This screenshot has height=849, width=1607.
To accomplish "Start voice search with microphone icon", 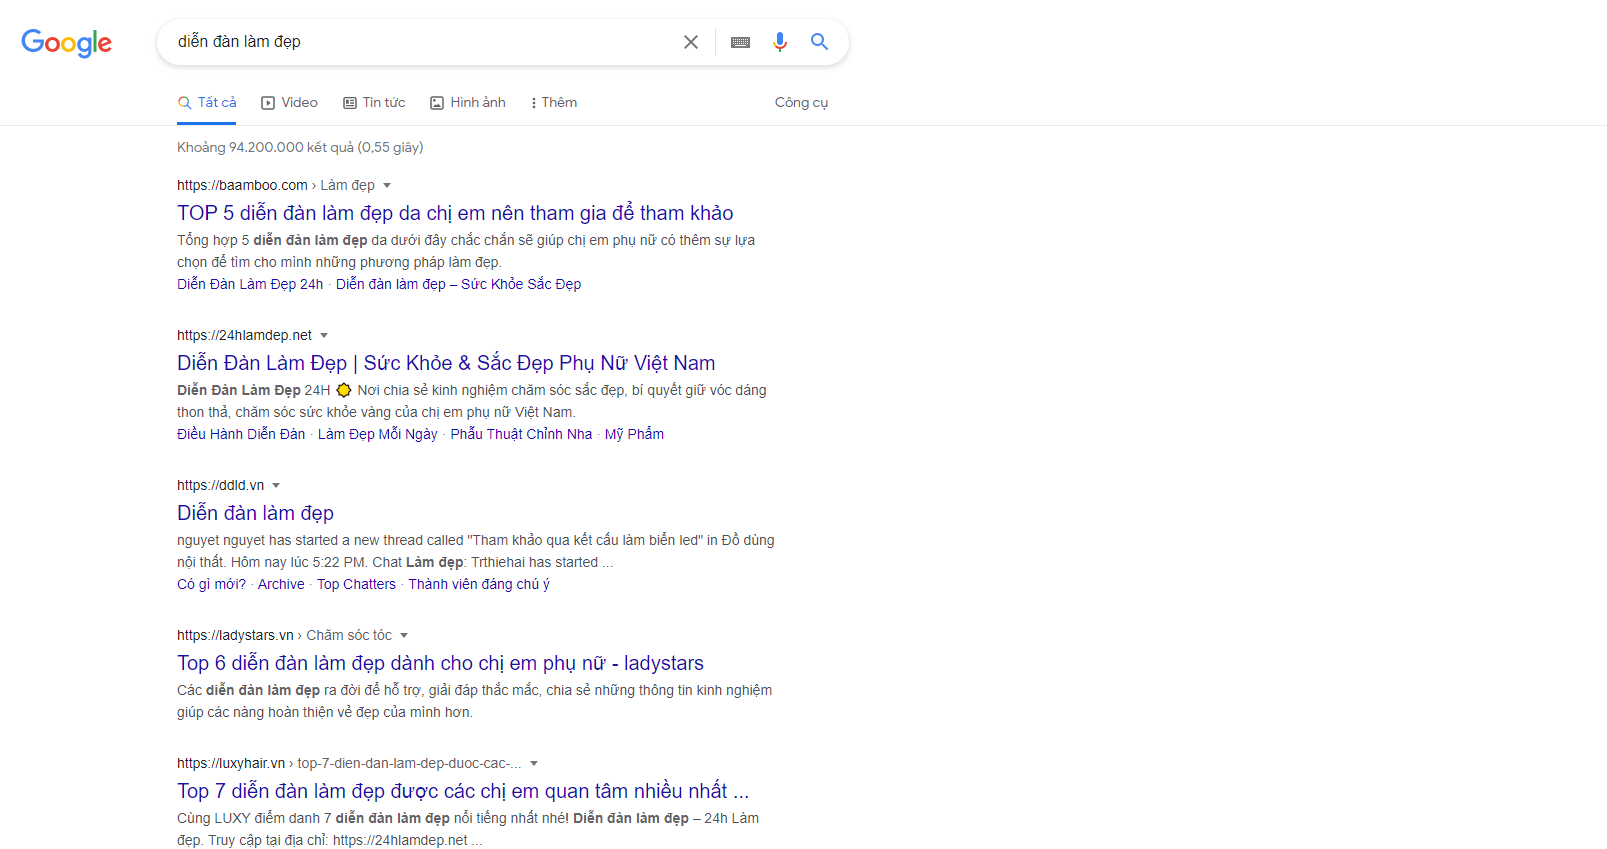I will click(x=780, y=42).
